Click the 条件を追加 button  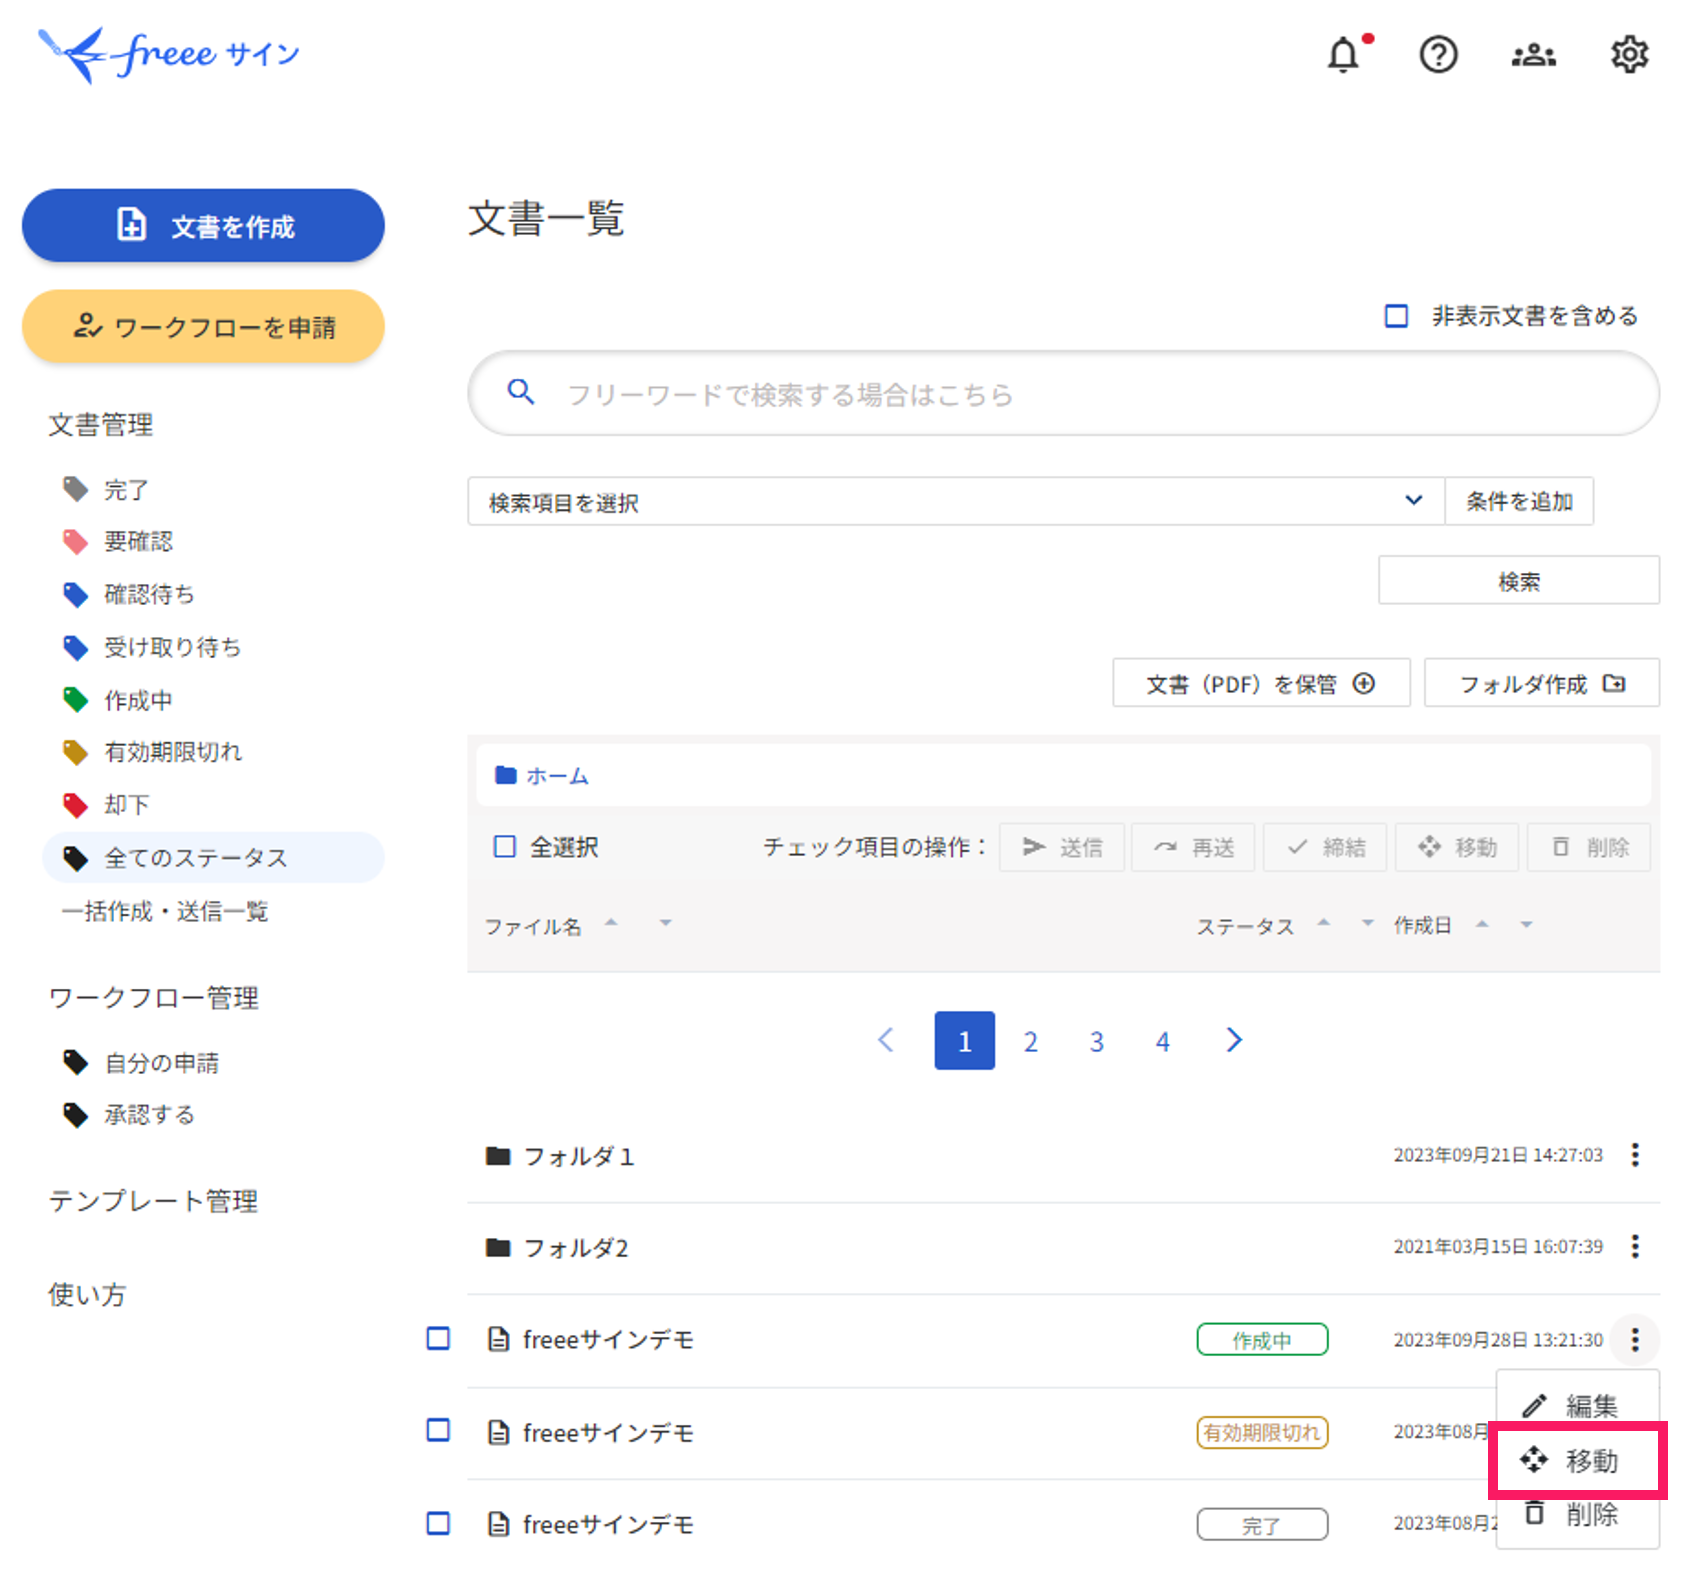coord(1519,501)
